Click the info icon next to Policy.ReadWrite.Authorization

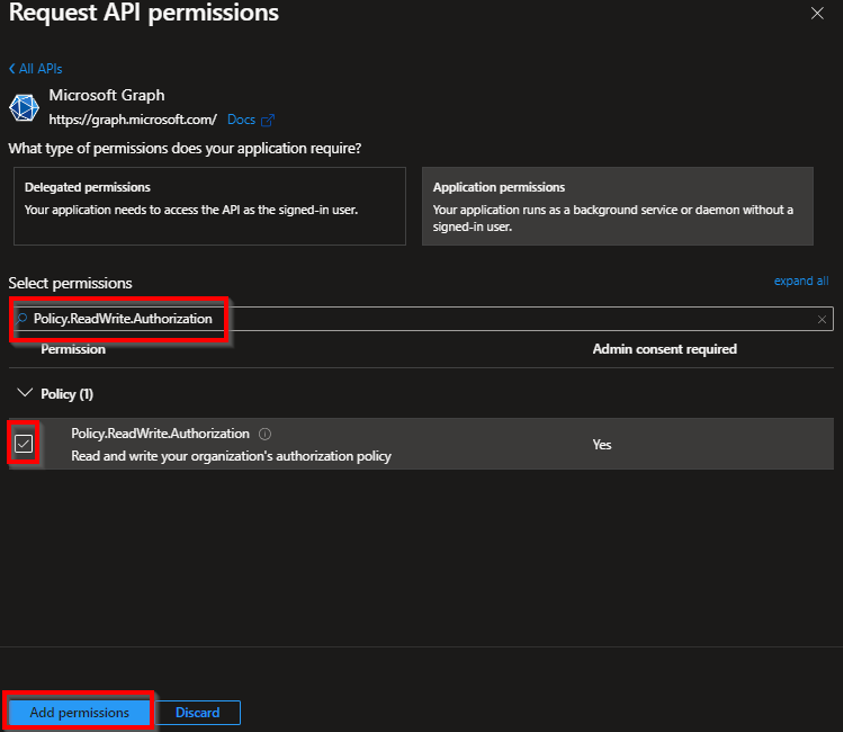[x=265, y=434]
